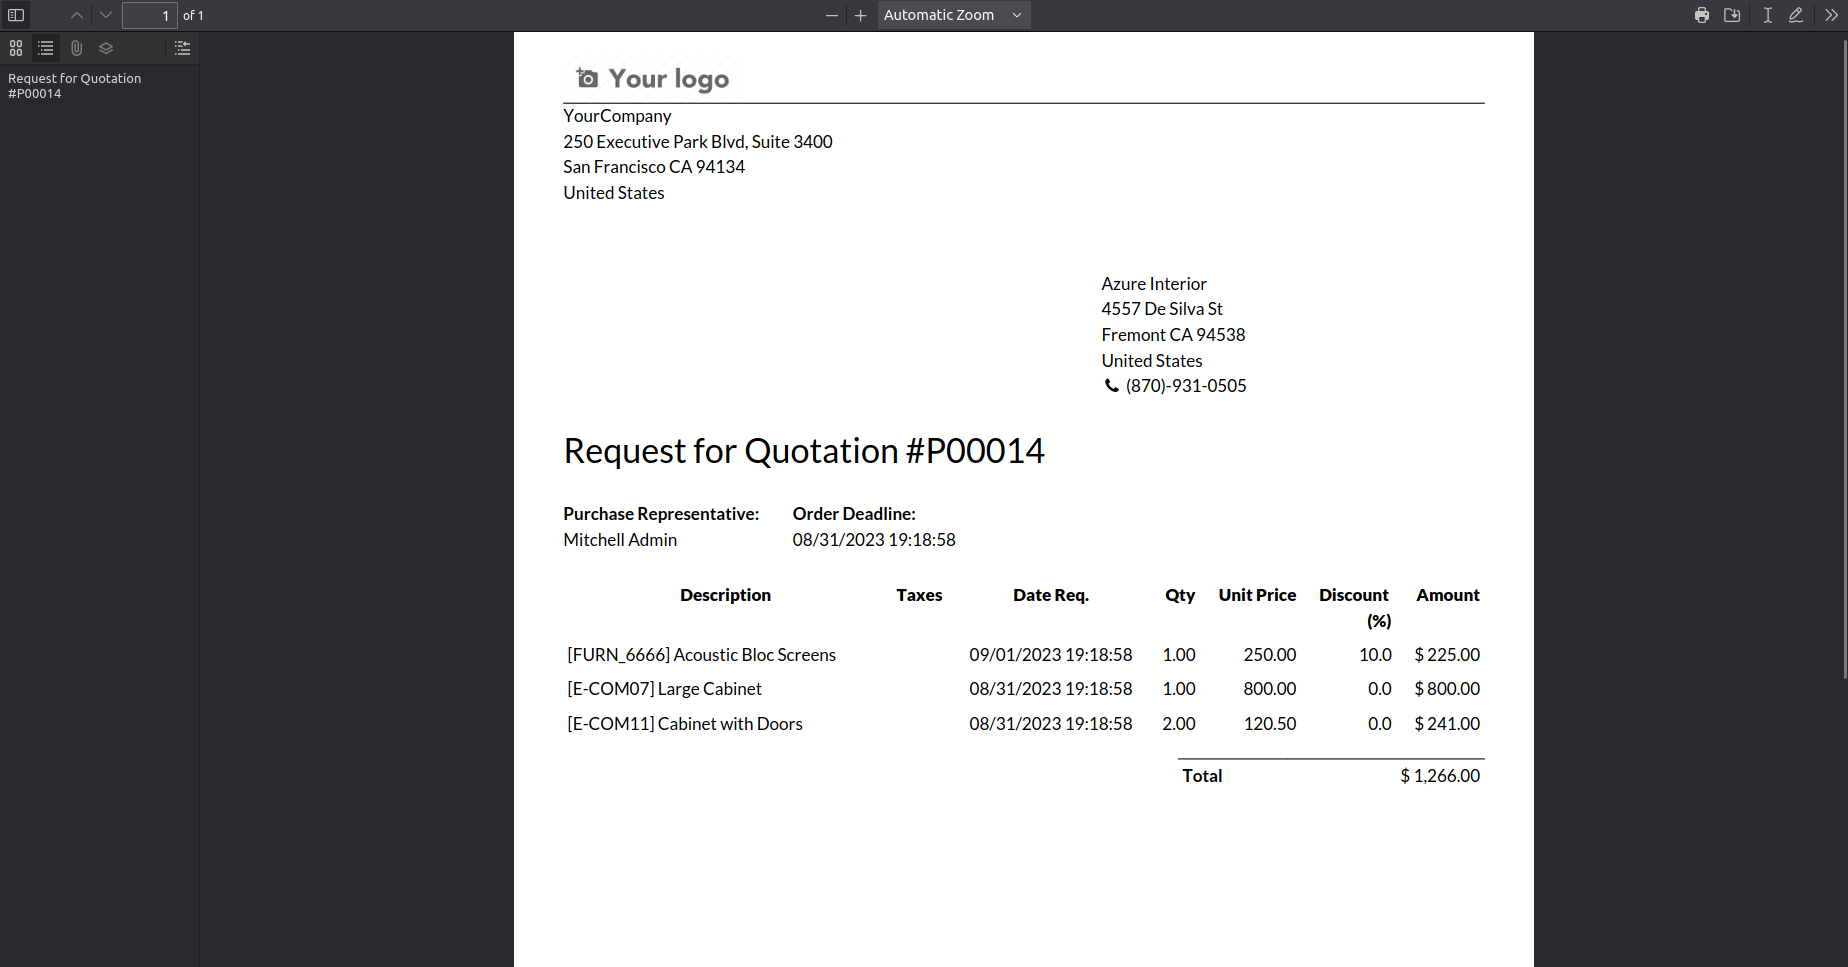
Task: Click the vertical scrollbar of the document
Action: [1844, 360]
